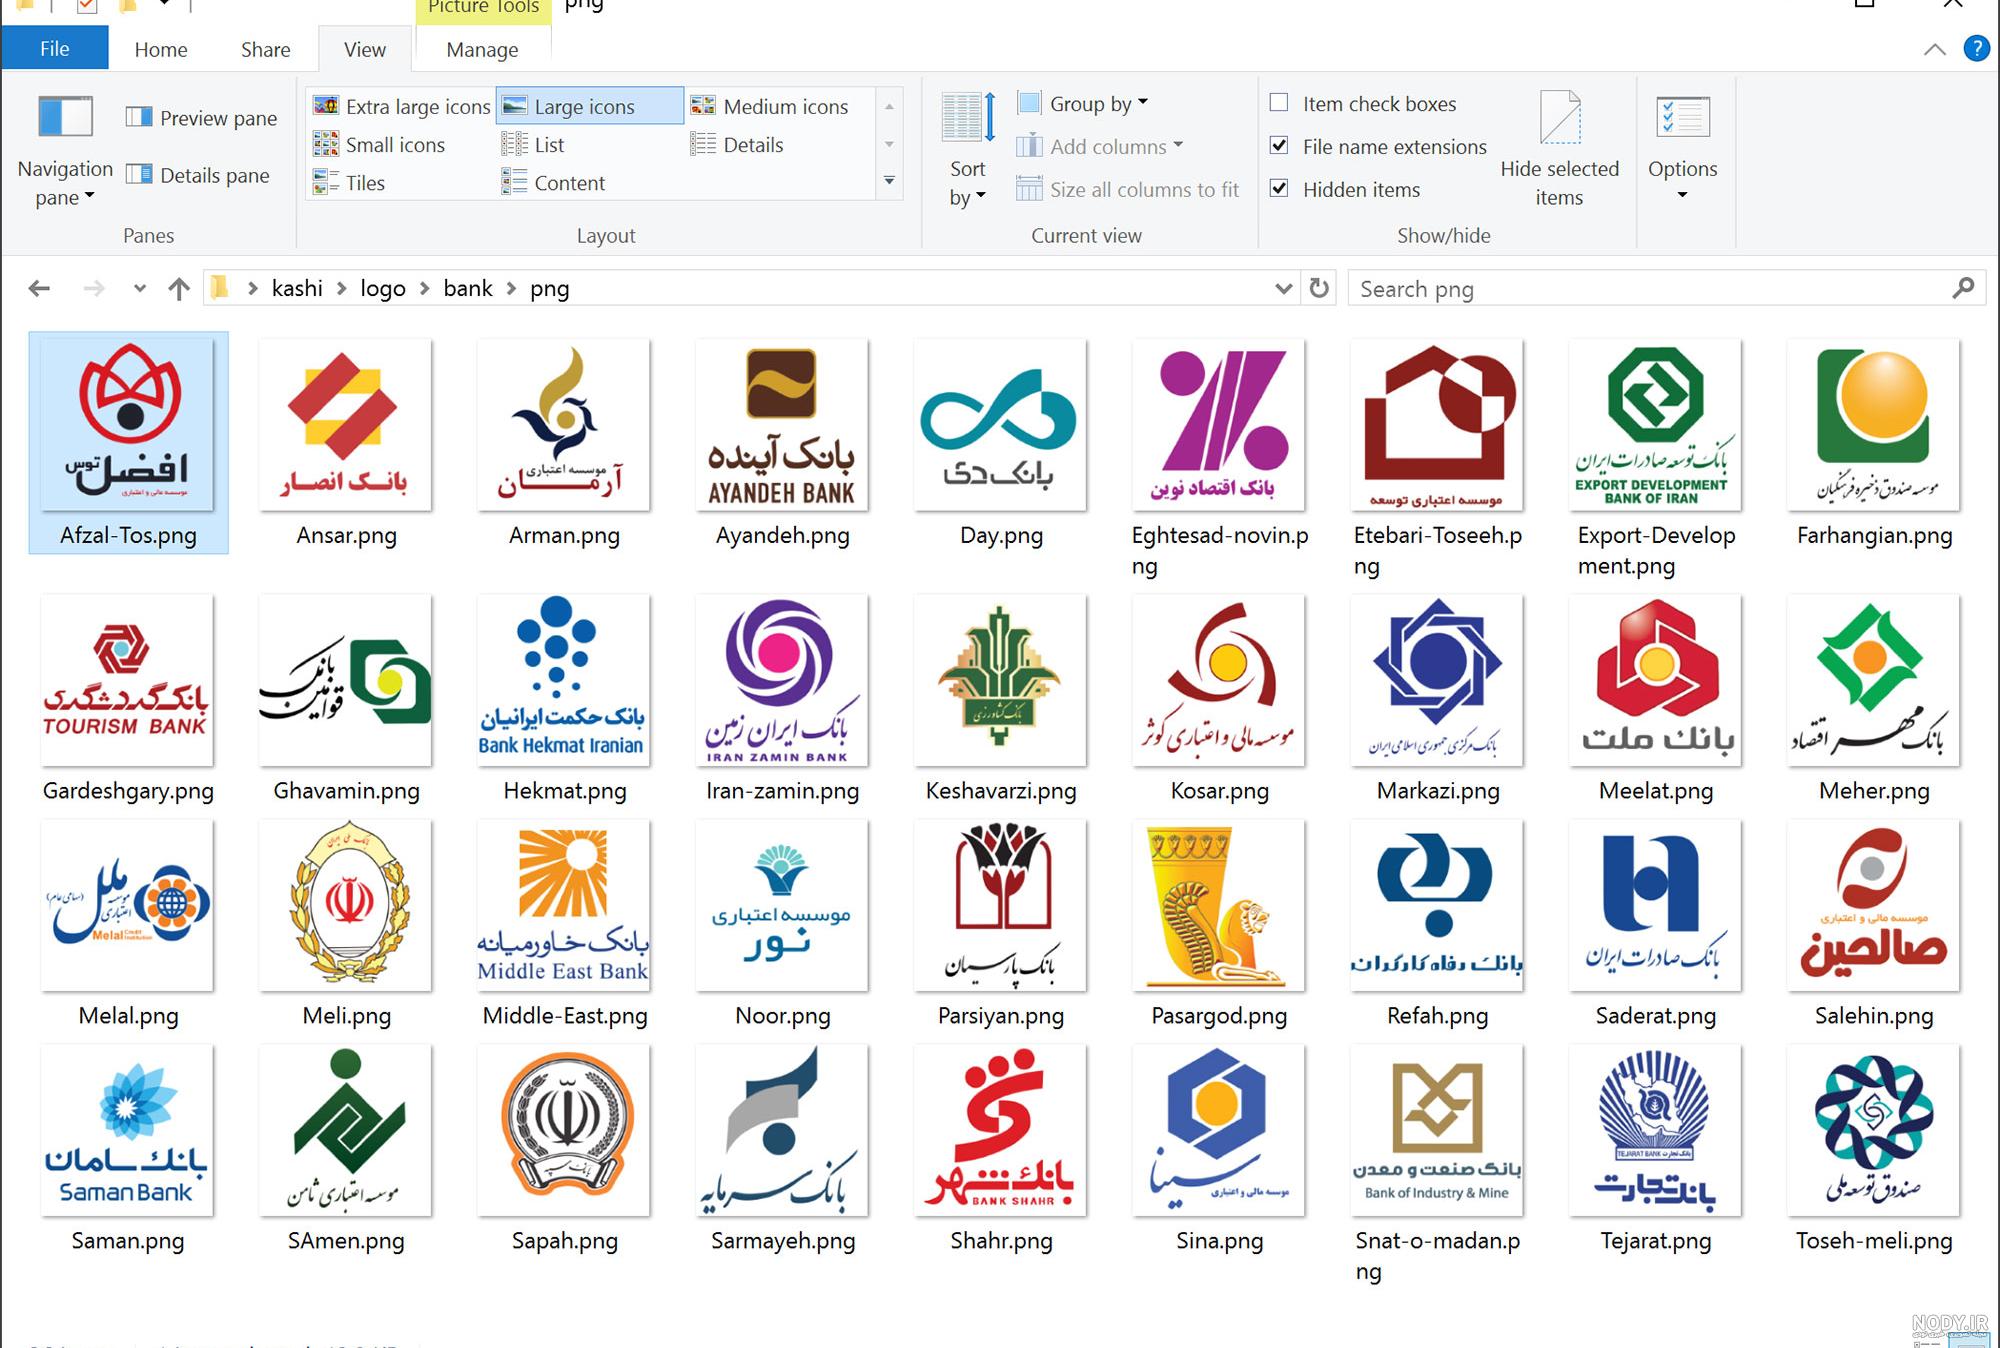Switch to the Home tab
This screenshot has height=1348, width=2000.
pos(161,49)
